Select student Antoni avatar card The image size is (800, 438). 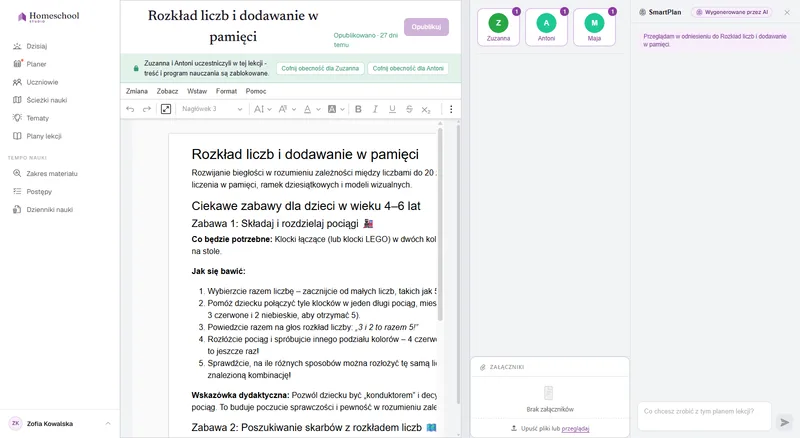[546, 27]
